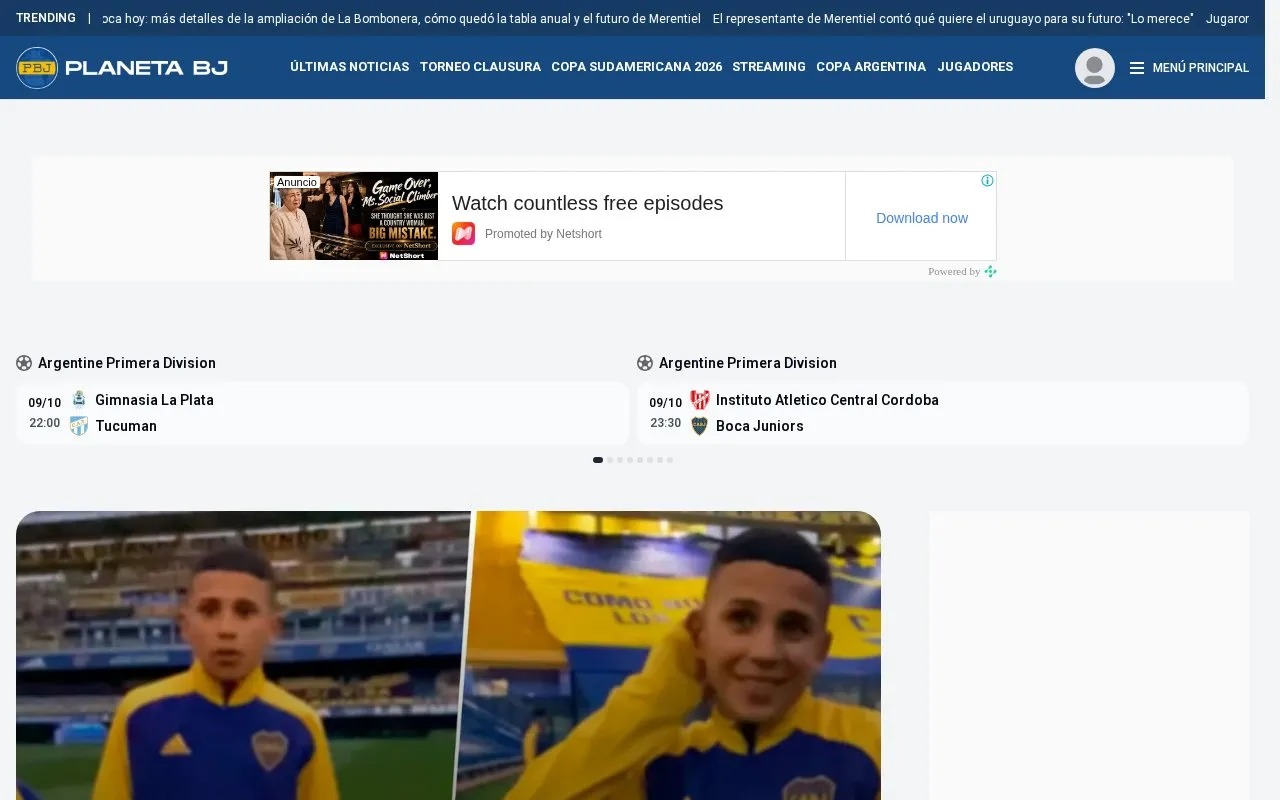Click the Netshort app icon in ad
This screenshot has width=1280, height=800.
pos(463,234)
